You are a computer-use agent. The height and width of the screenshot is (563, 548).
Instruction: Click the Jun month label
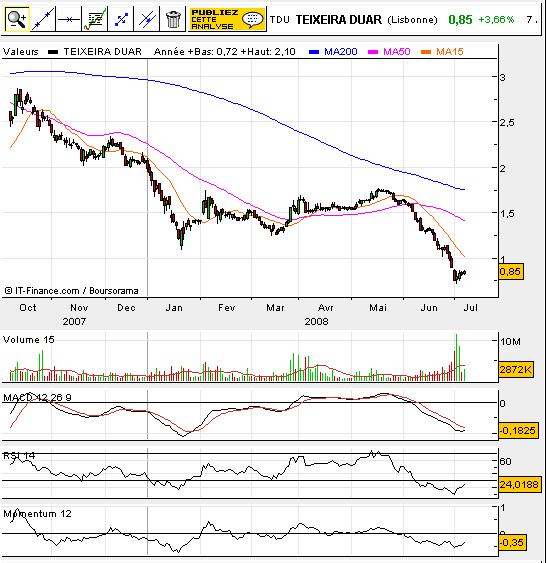tap(429, 308)
